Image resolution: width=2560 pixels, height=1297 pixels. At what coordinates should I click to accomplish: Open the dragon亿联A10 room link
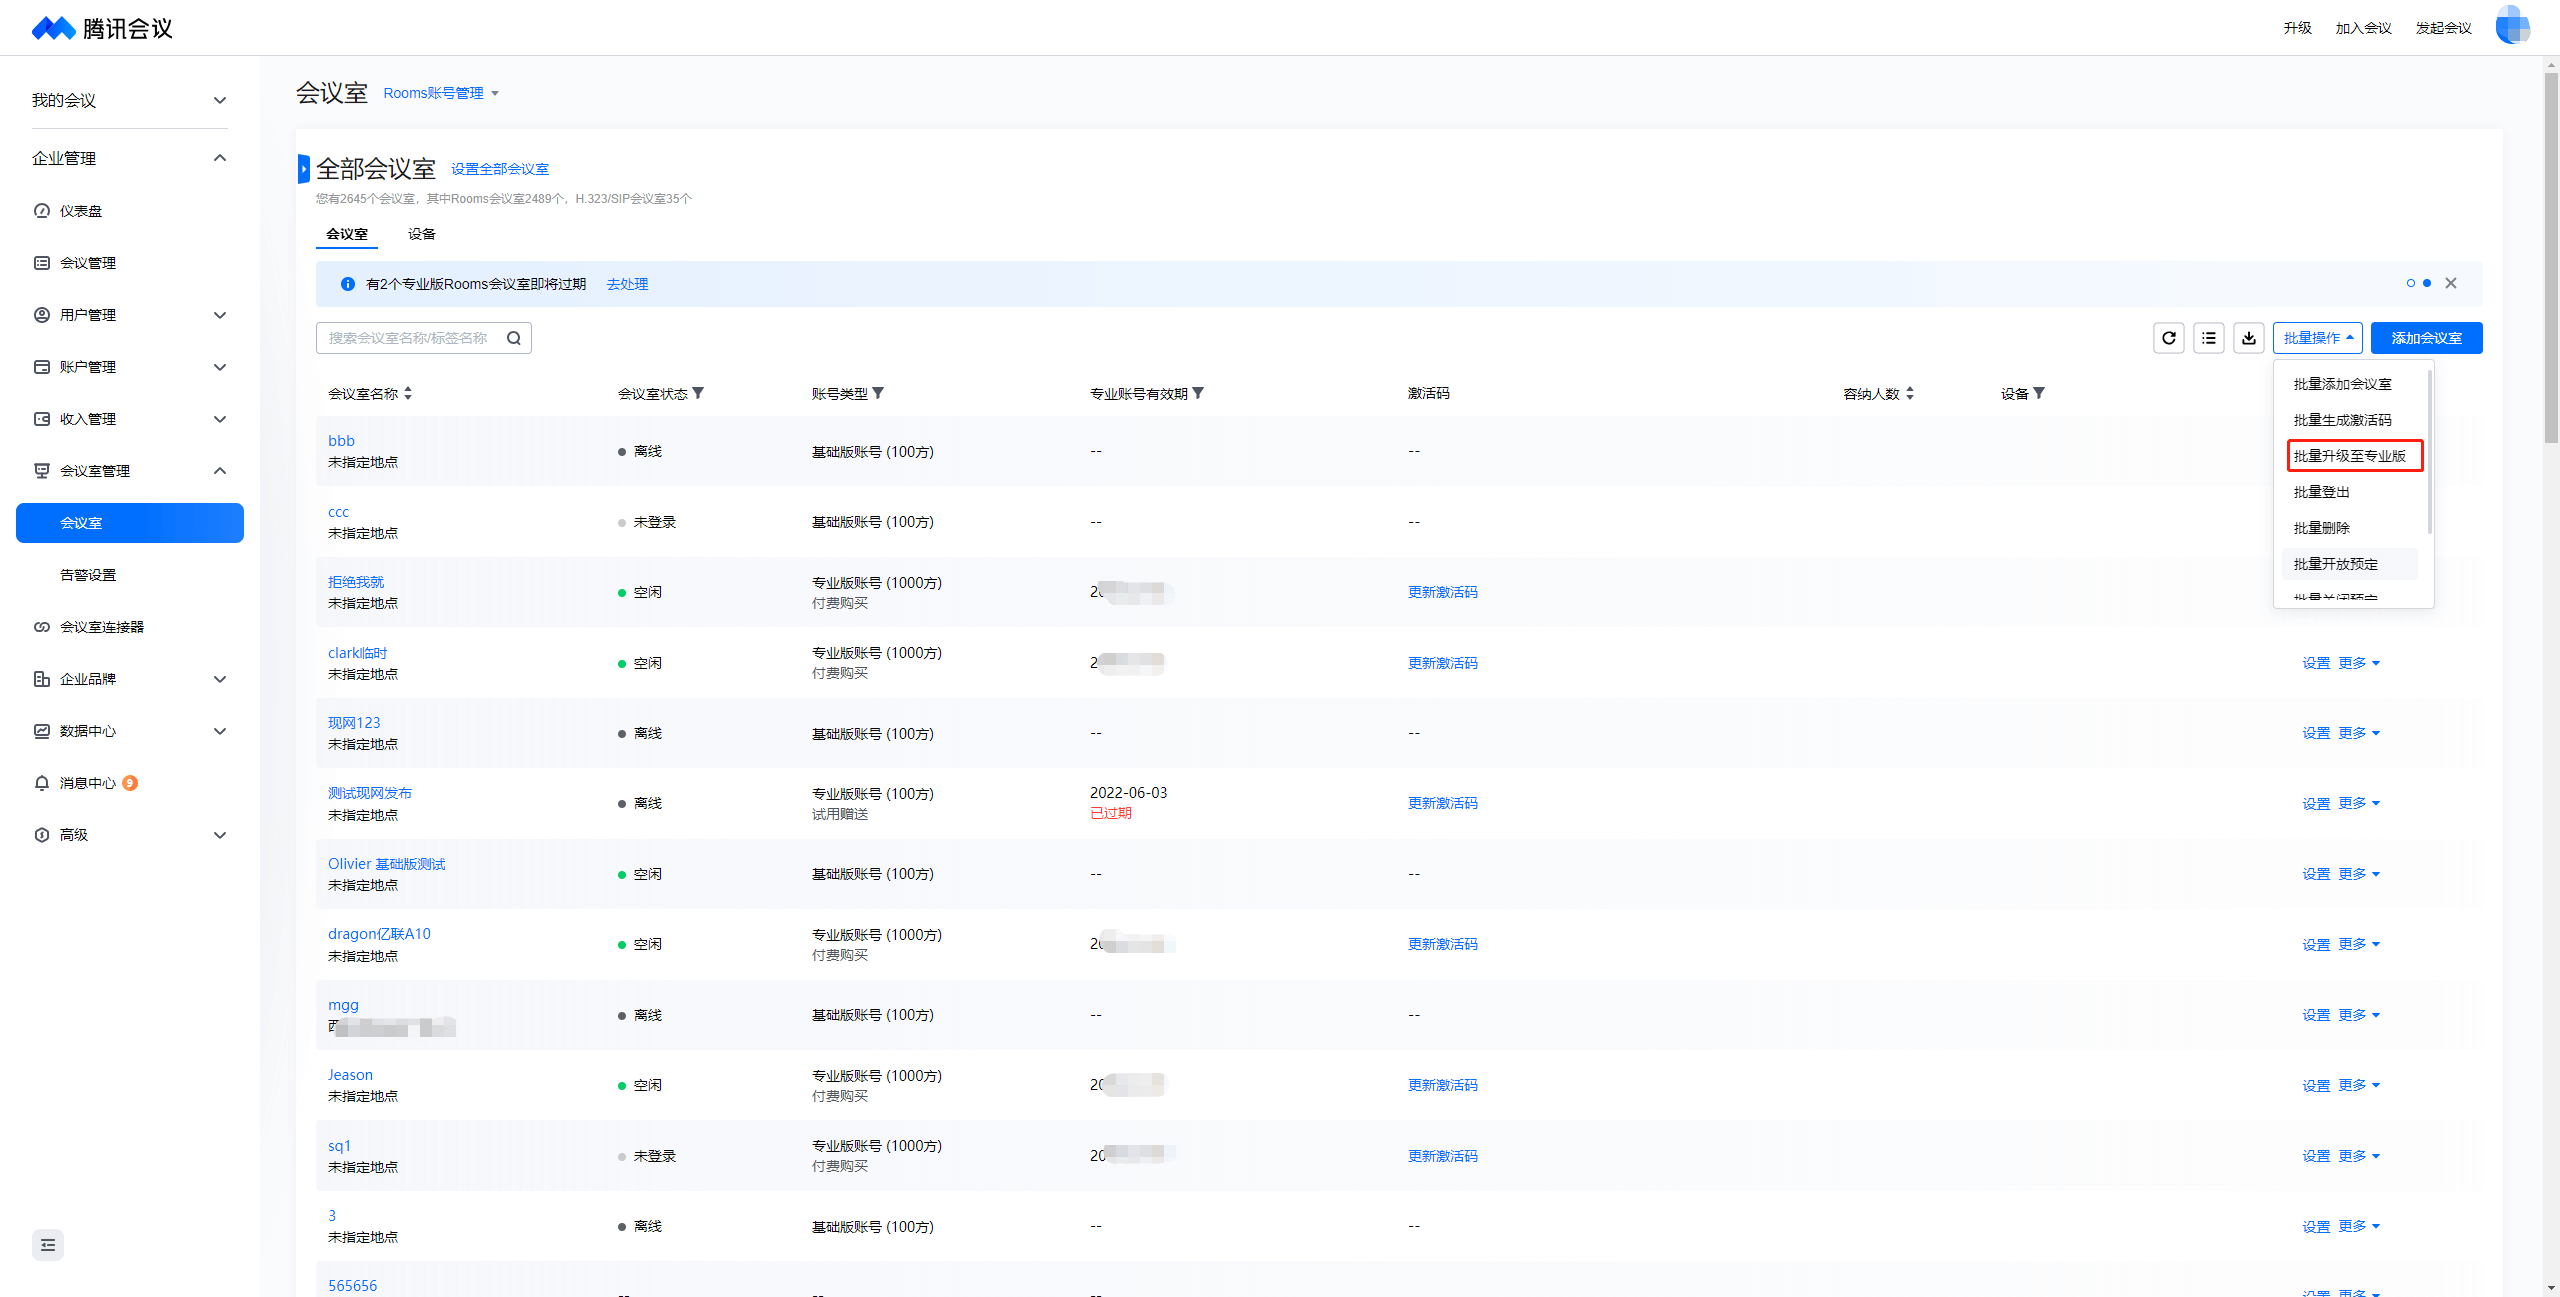[379, 934]
